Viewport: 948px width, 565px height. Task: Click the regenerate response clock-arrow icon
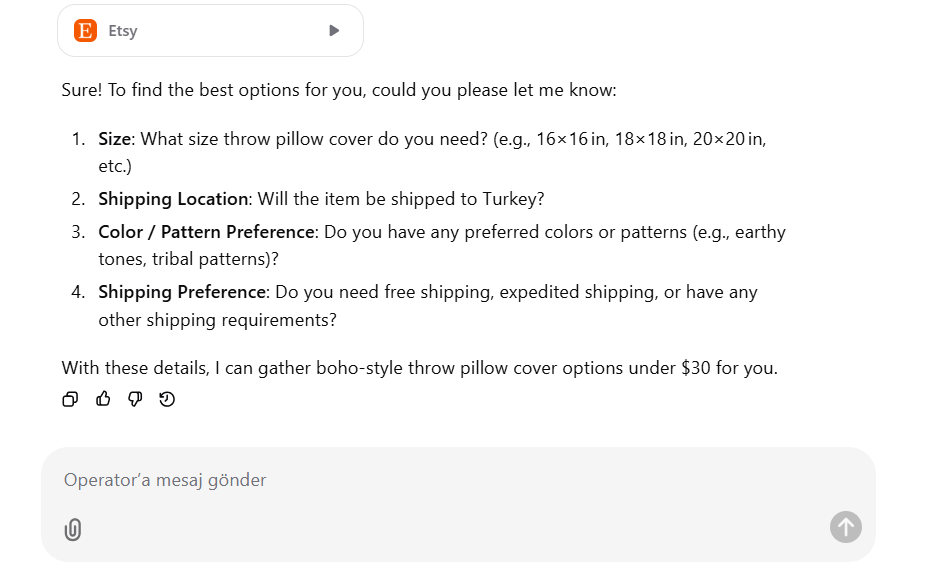167,399
